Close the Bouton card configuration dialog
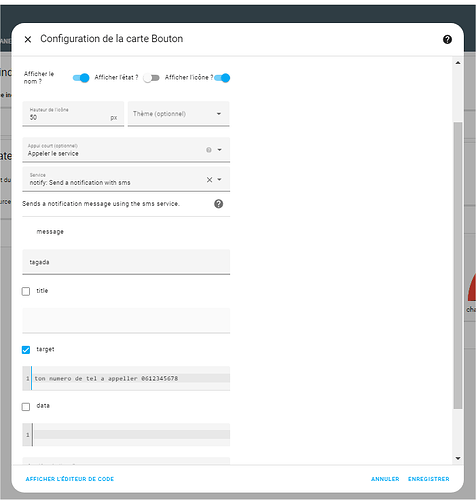Viewport: 476px width, 500px height. click(28, 39)
